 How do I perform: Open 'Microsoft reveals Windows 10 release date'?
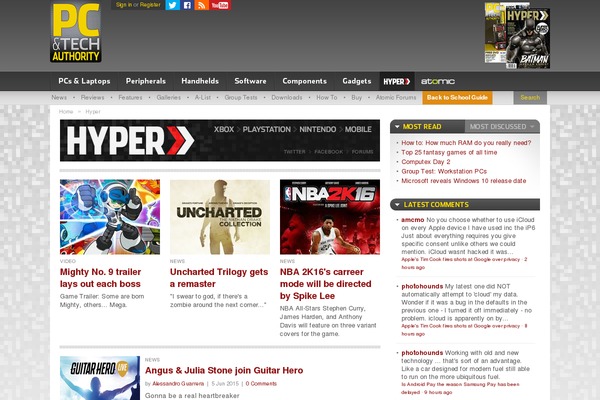point(464,181)
